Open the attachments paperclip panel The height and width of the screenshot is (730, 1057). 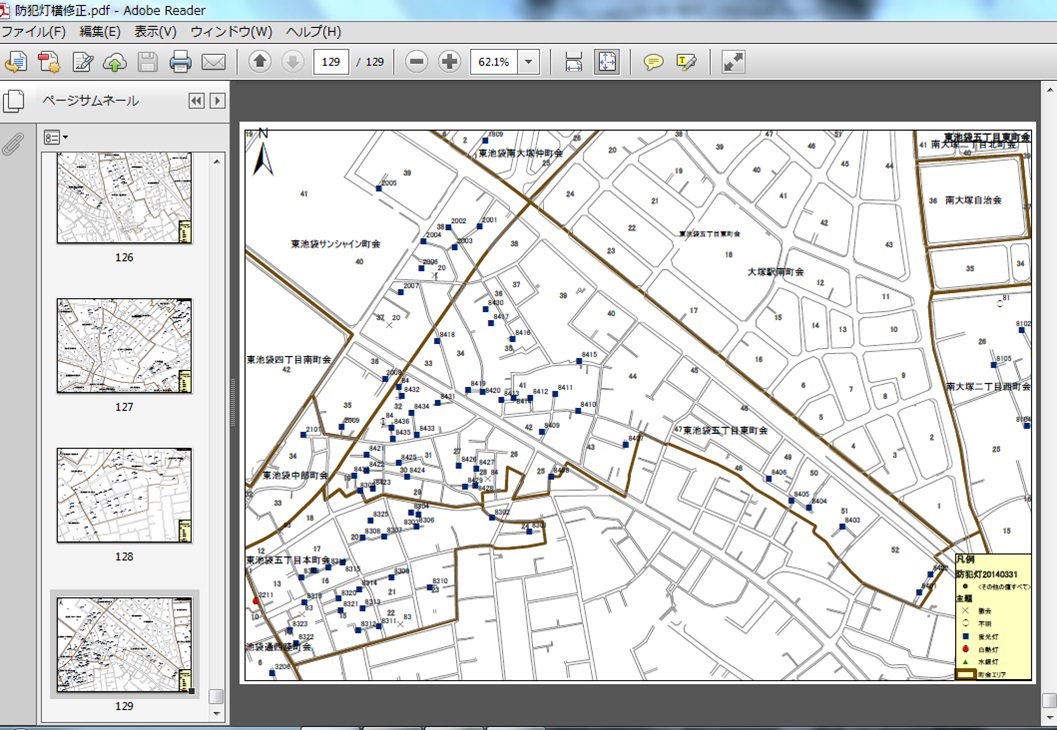pyautogui.click(x=13, y=144)
